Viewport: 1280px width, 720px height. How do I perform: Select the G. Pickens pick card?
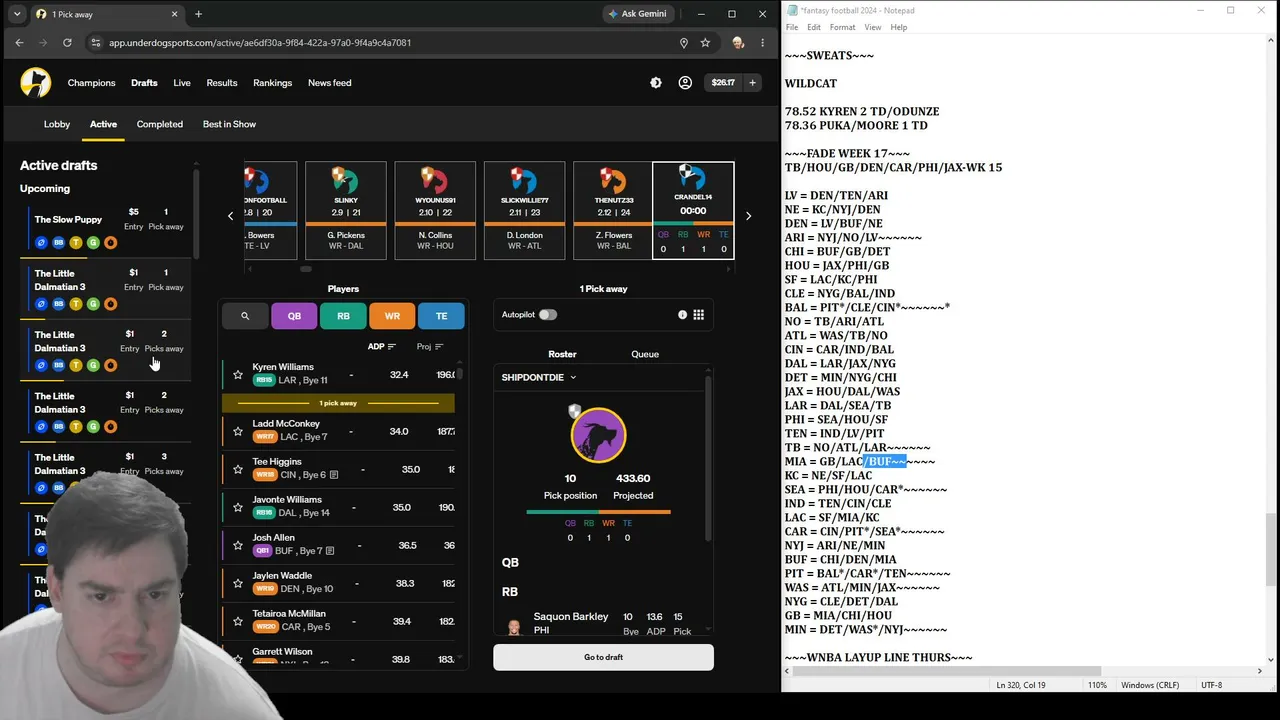point(346,210)
